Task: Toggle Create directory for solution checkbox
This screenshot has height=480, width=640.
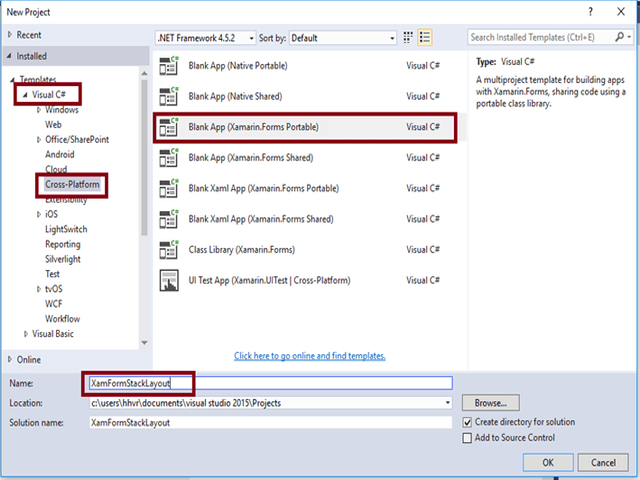Action: point(467,422)
